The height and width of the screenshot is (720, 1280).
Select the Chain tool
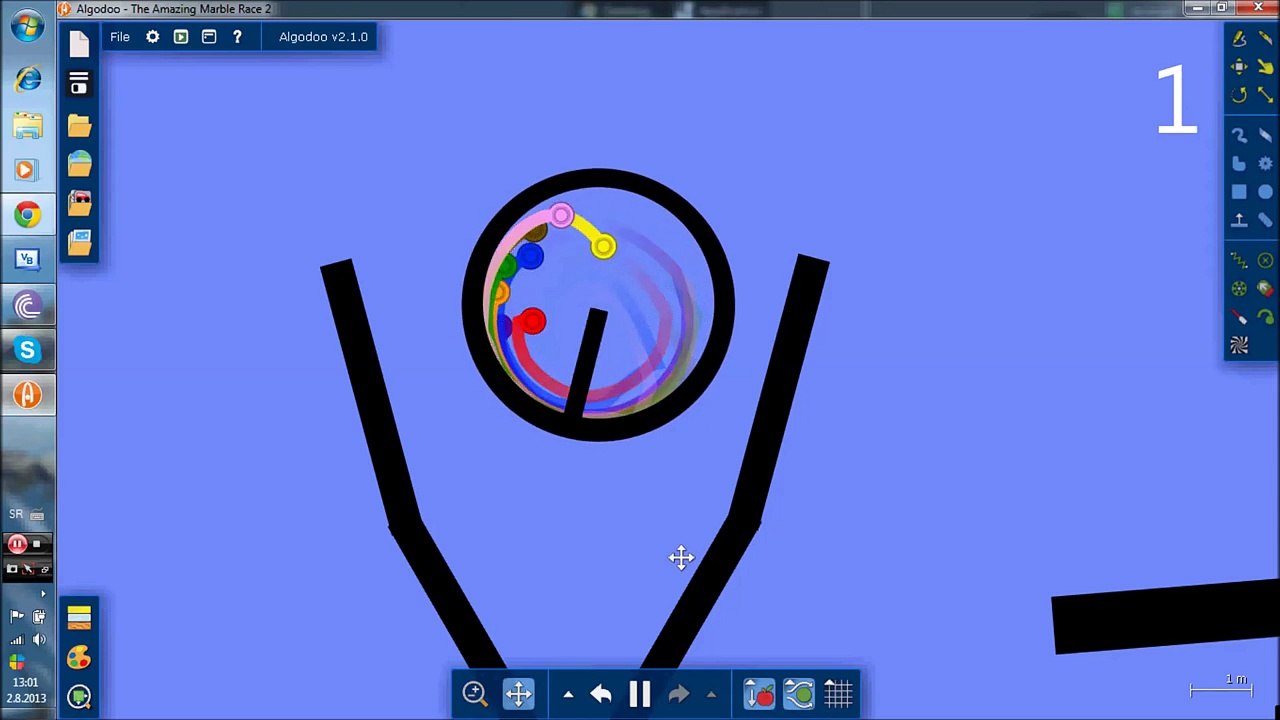coord(1265,219)
